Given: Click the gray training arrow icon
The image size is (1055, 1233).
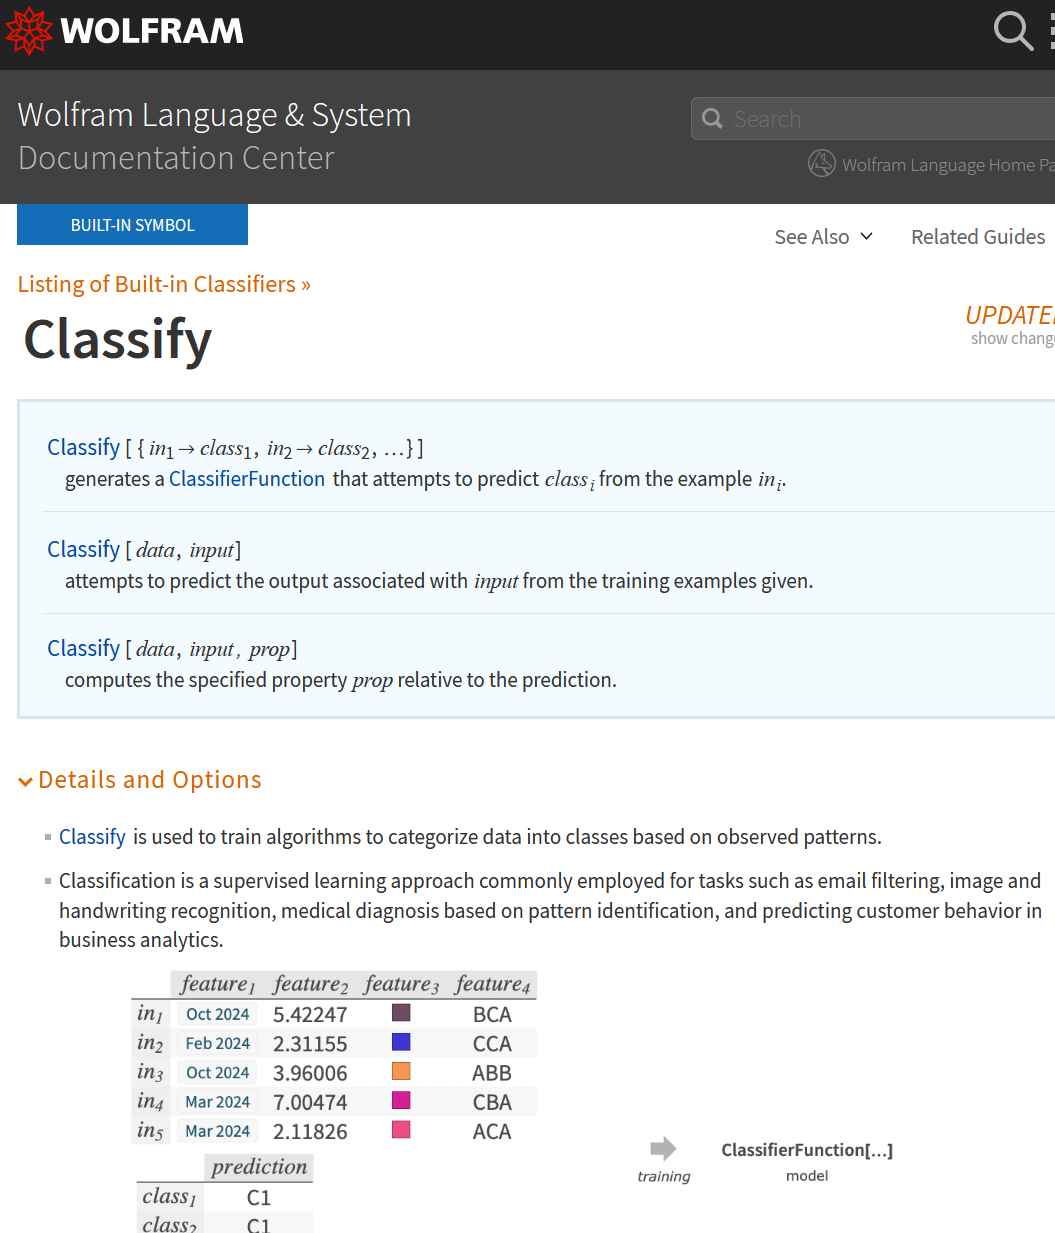Looking at the screenshot, I should click(x=663, y=1148).
